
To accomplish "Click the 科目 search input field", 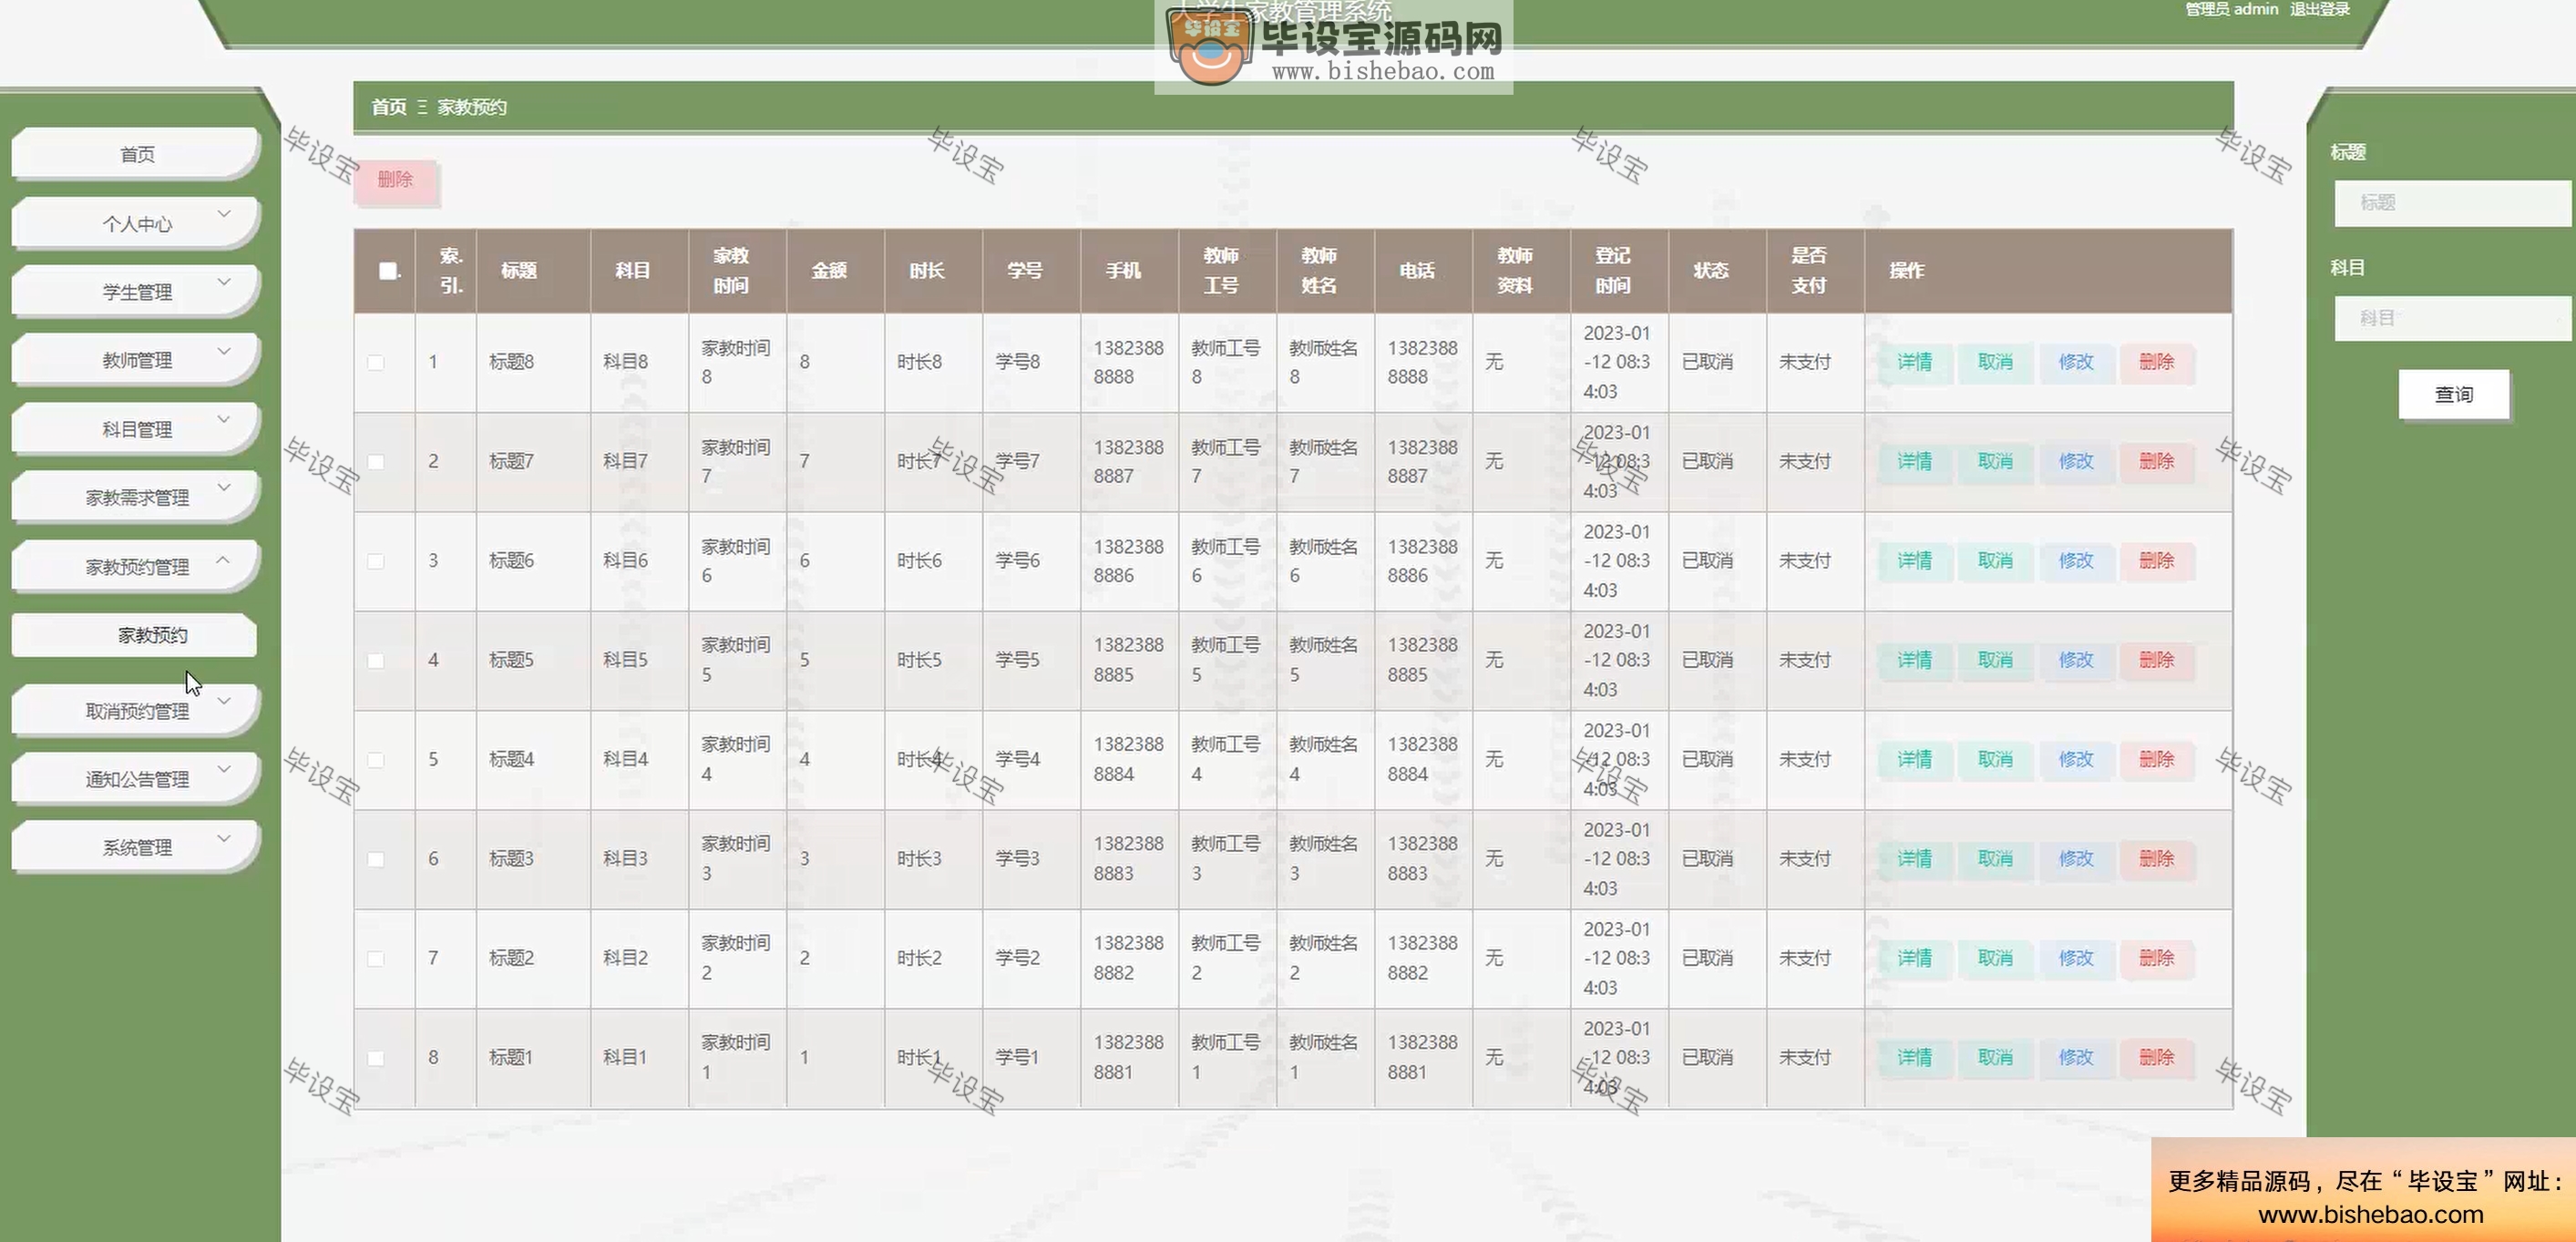I will tap(2453, 318).
